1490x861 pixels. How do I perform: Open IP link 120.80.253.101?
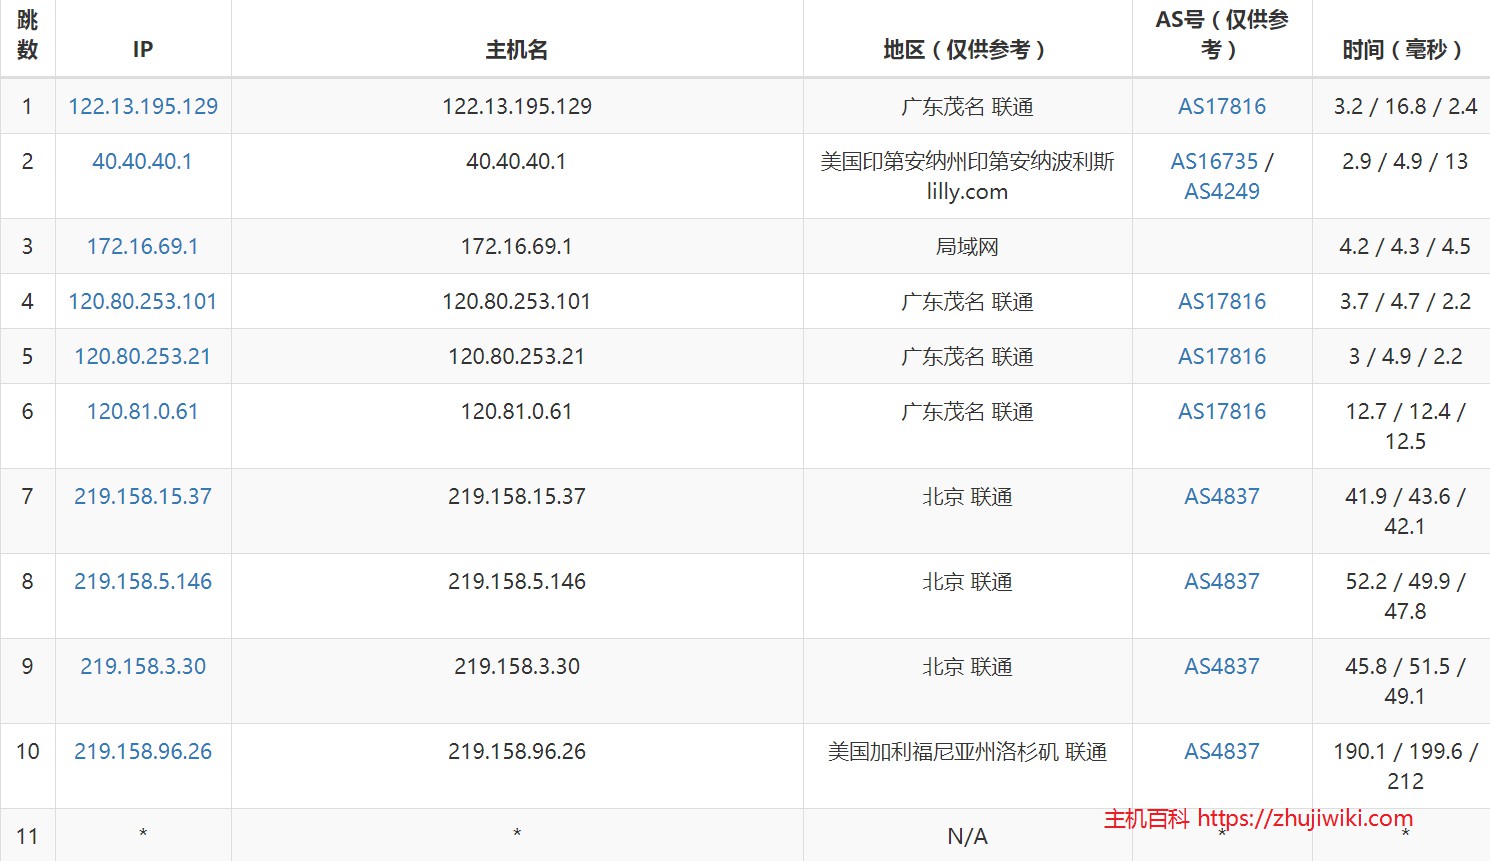coord(143,301)
